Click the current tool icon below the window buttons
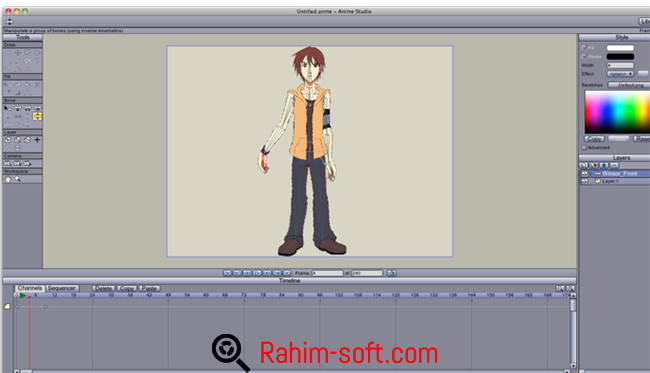 10,22
